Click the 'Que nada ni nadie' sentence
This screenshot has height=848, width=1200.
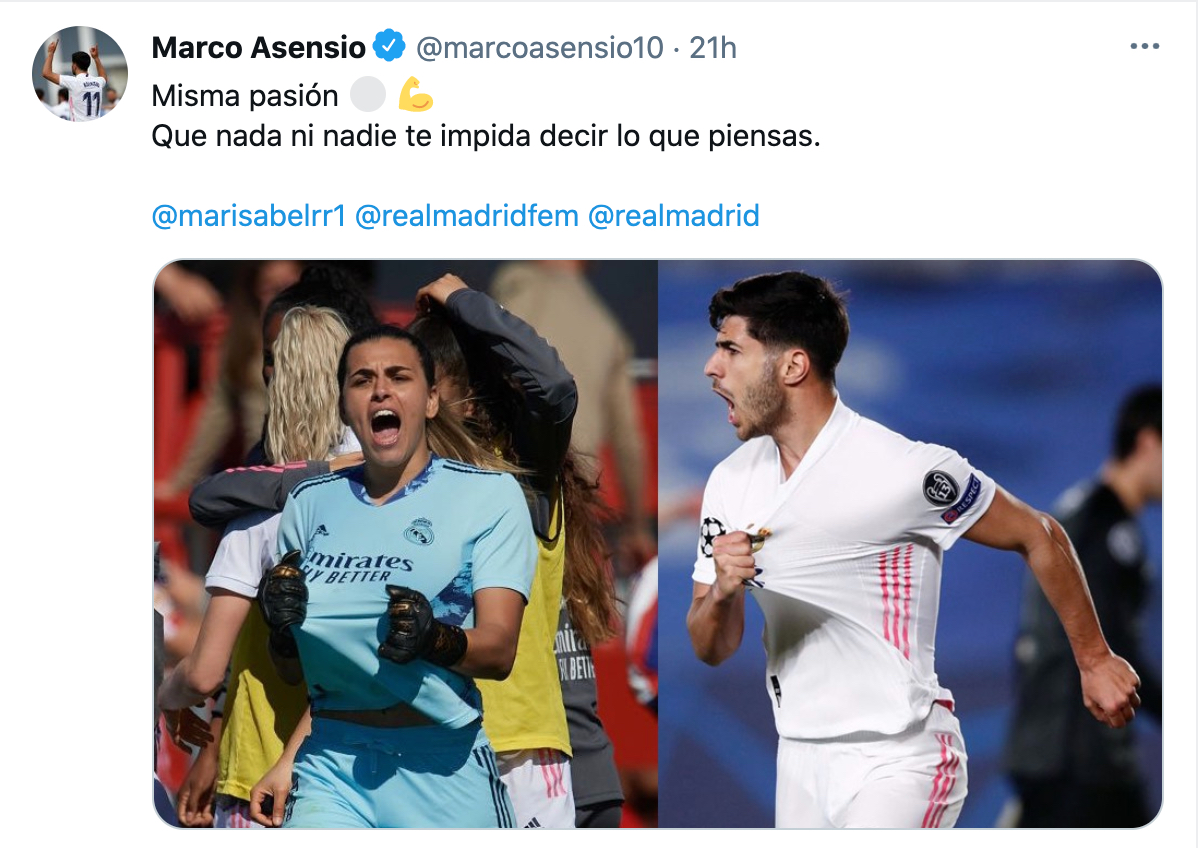486,137
